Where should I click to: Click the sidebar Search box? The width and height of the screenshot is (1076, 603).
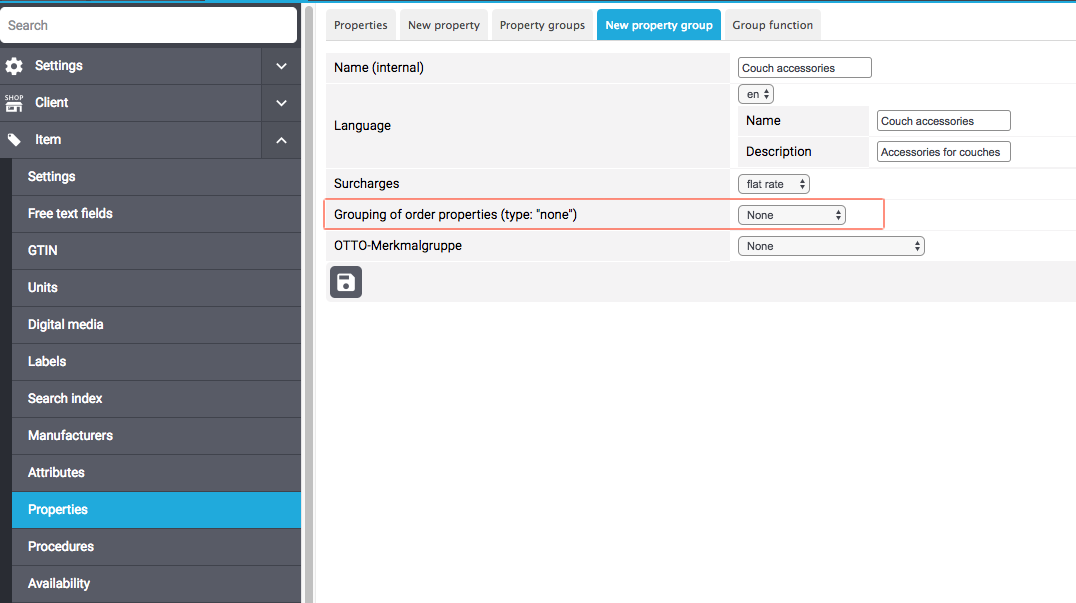[149, 25]
